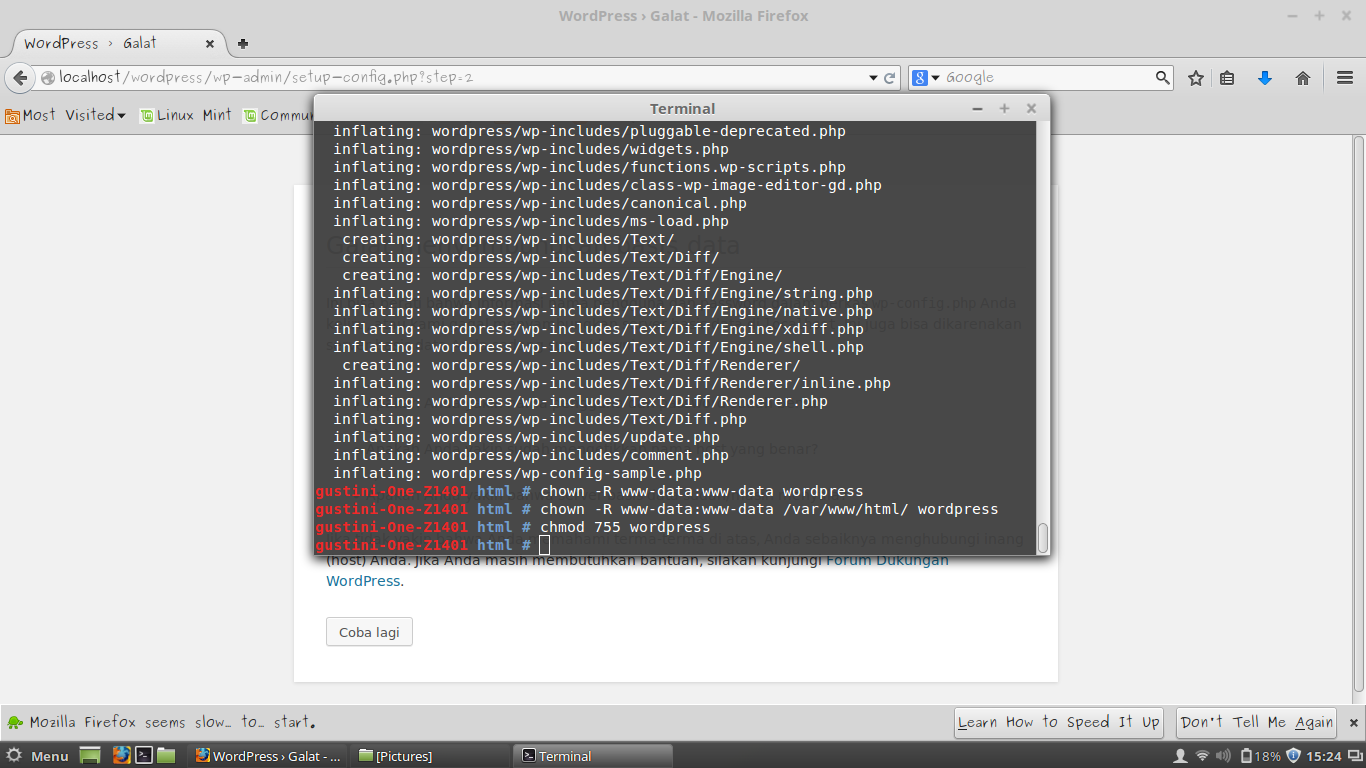Click the Coba lagi button

click(369, 632)
